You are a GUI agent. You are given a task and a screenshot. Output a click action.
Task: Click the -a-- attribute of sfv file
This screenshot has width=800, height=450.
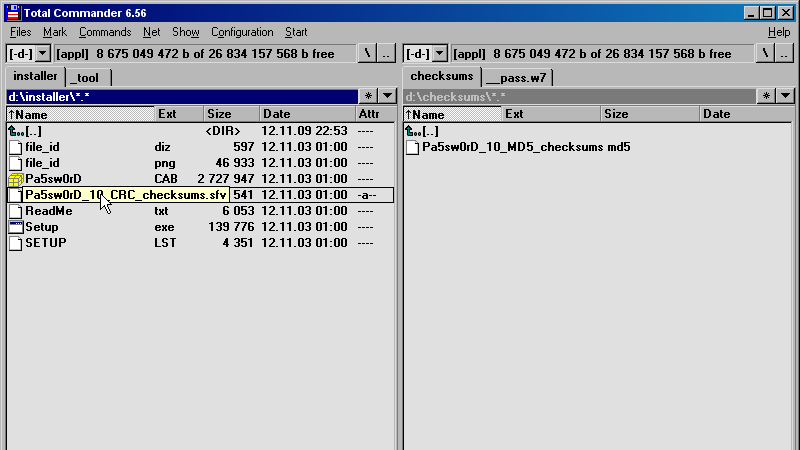tap(367, 195)
